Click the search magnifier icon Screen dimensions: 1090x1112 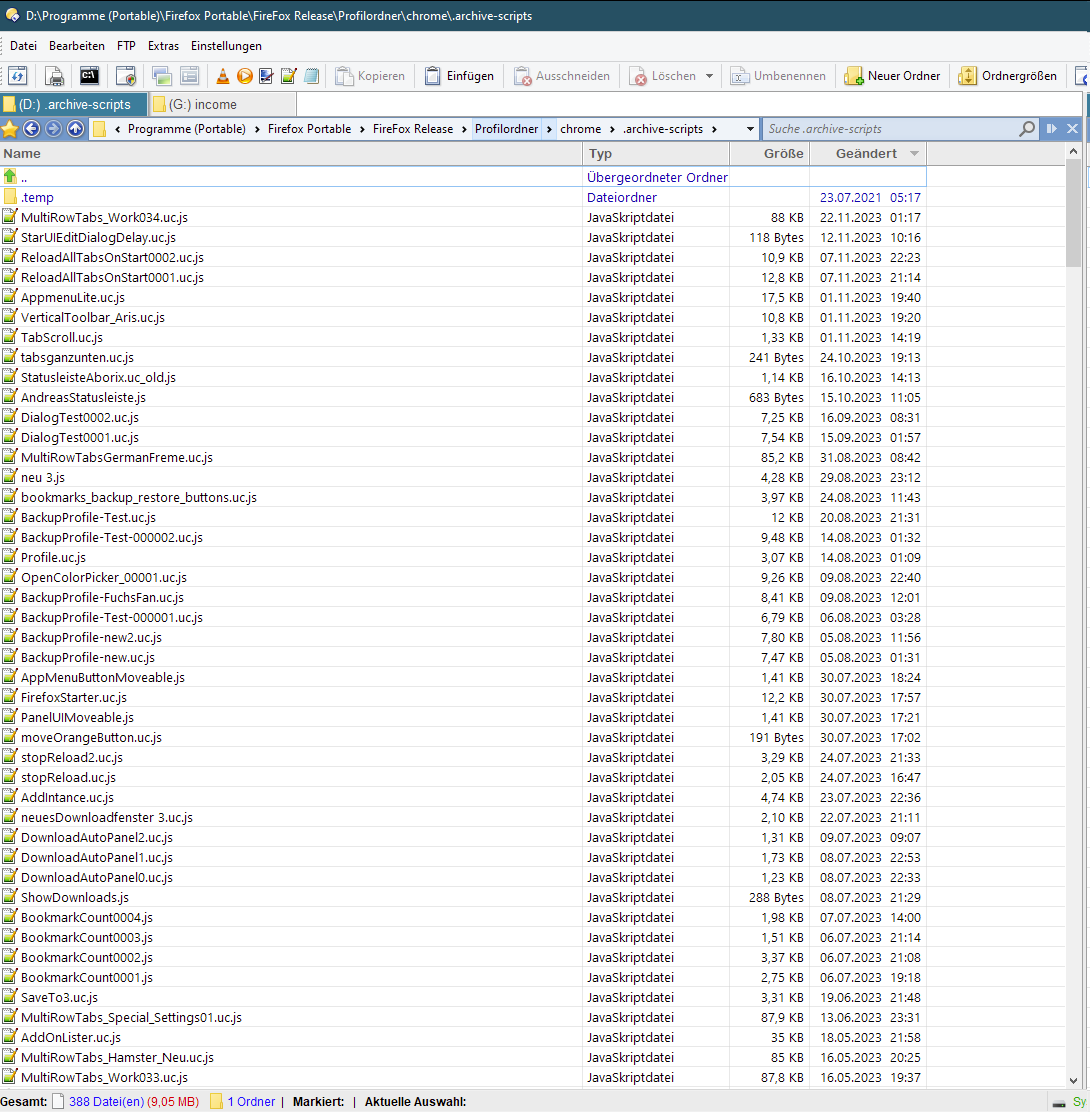click(1027, 129)
